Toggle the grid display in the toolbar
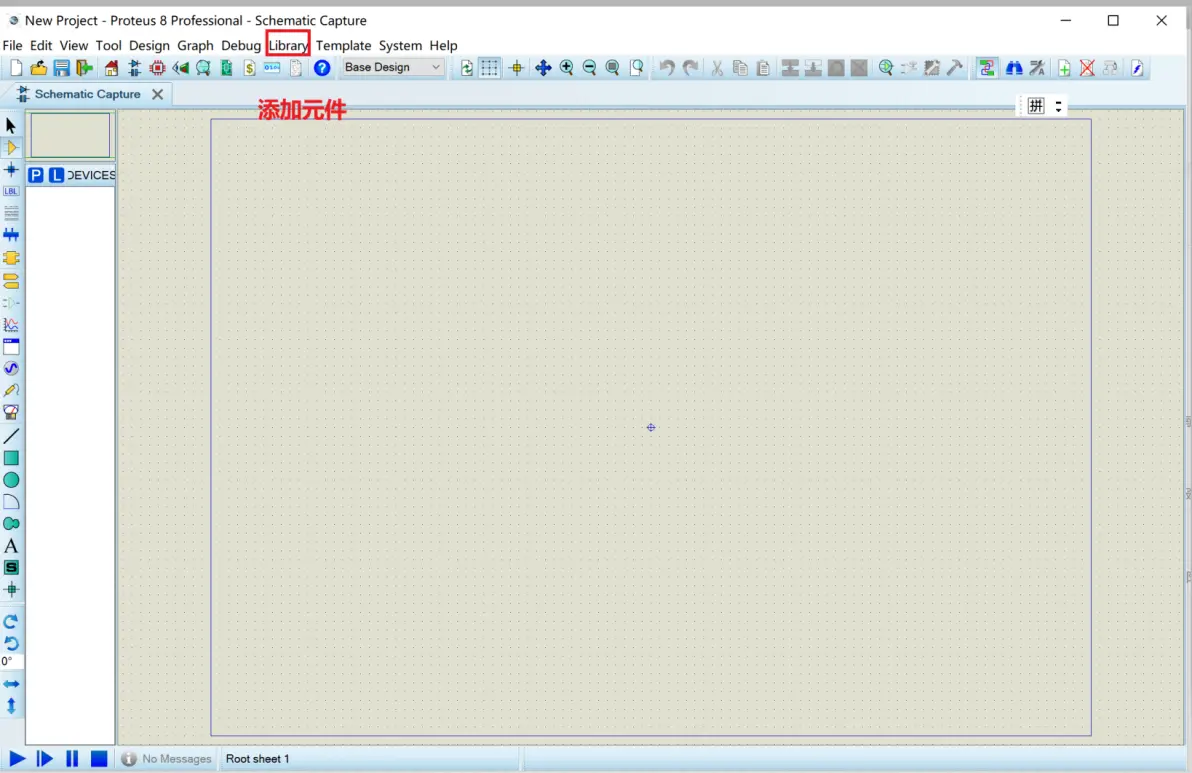 coord(490,68)
